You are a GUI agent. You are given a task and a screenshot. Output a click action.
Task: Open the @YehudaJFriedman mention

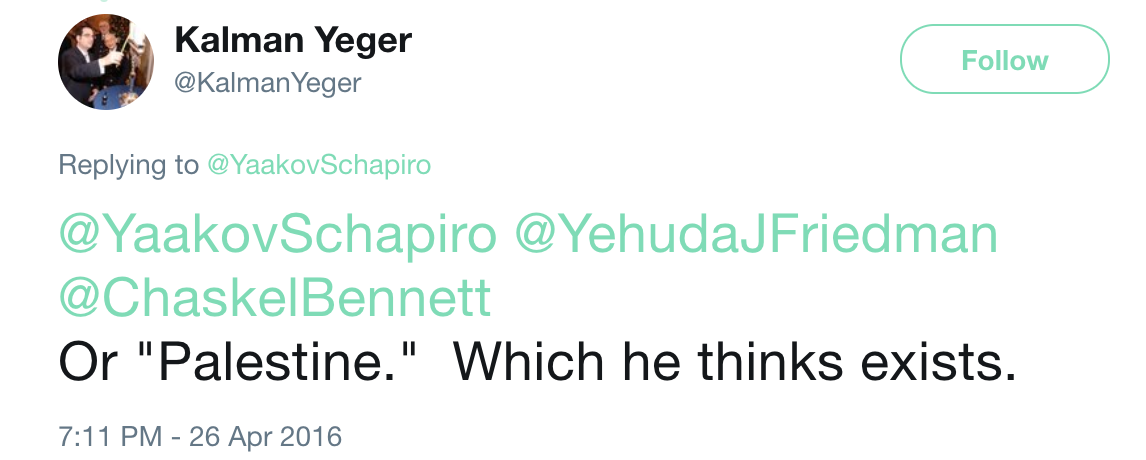click(756, 235)
